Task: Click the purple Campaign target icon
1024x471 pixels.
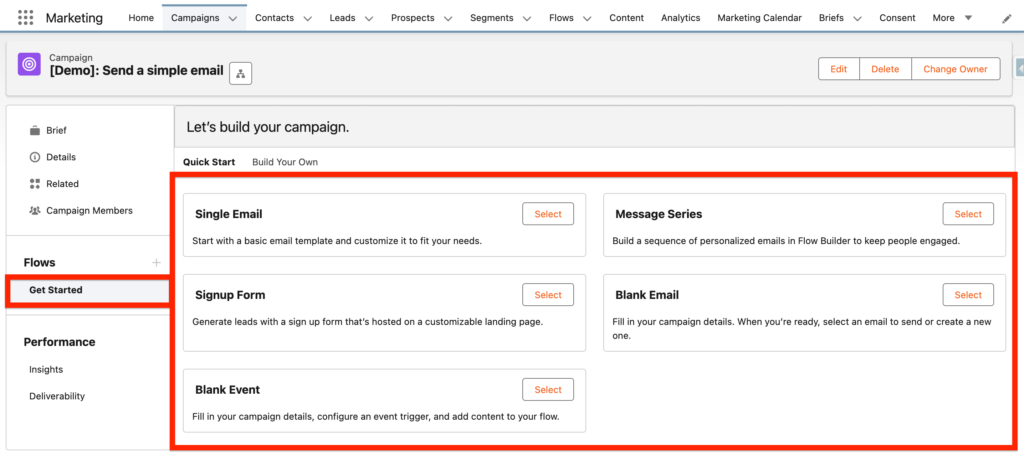Action: click(x=29, y=65)
